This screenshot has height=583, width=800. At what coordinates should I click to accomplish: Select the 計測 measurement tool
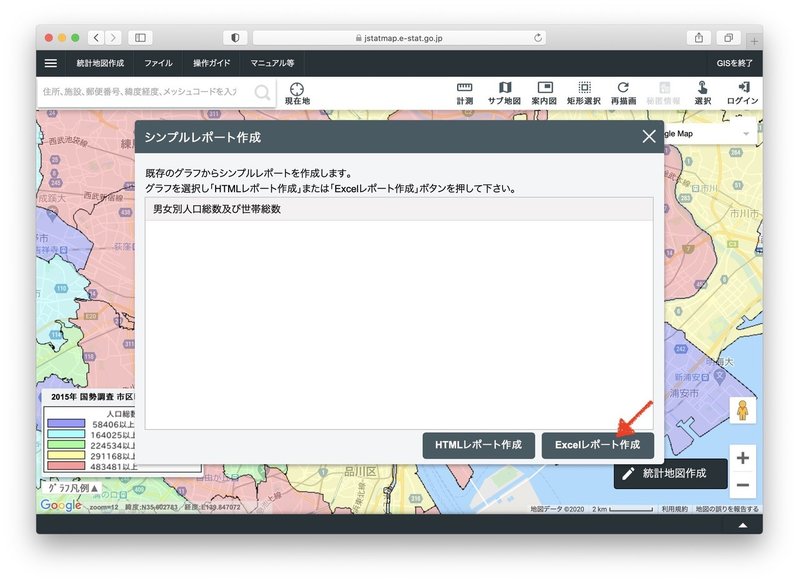[464, 93]
